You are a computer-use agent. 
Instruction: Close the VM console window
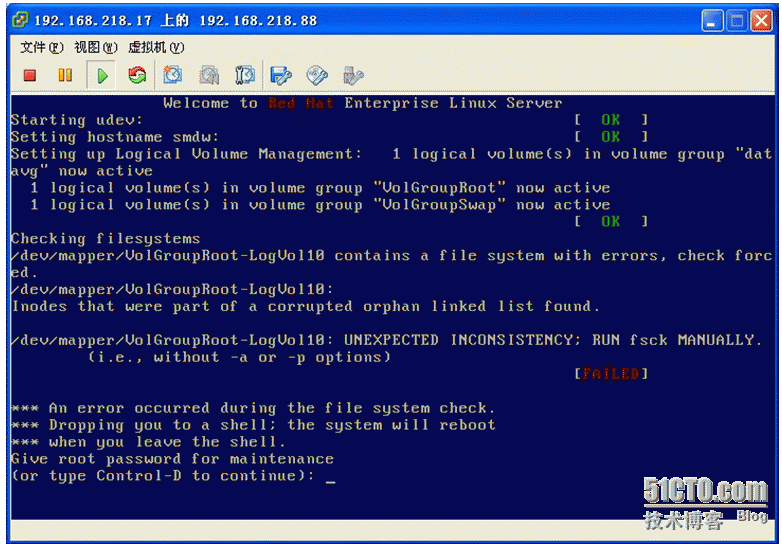(762, 21)
